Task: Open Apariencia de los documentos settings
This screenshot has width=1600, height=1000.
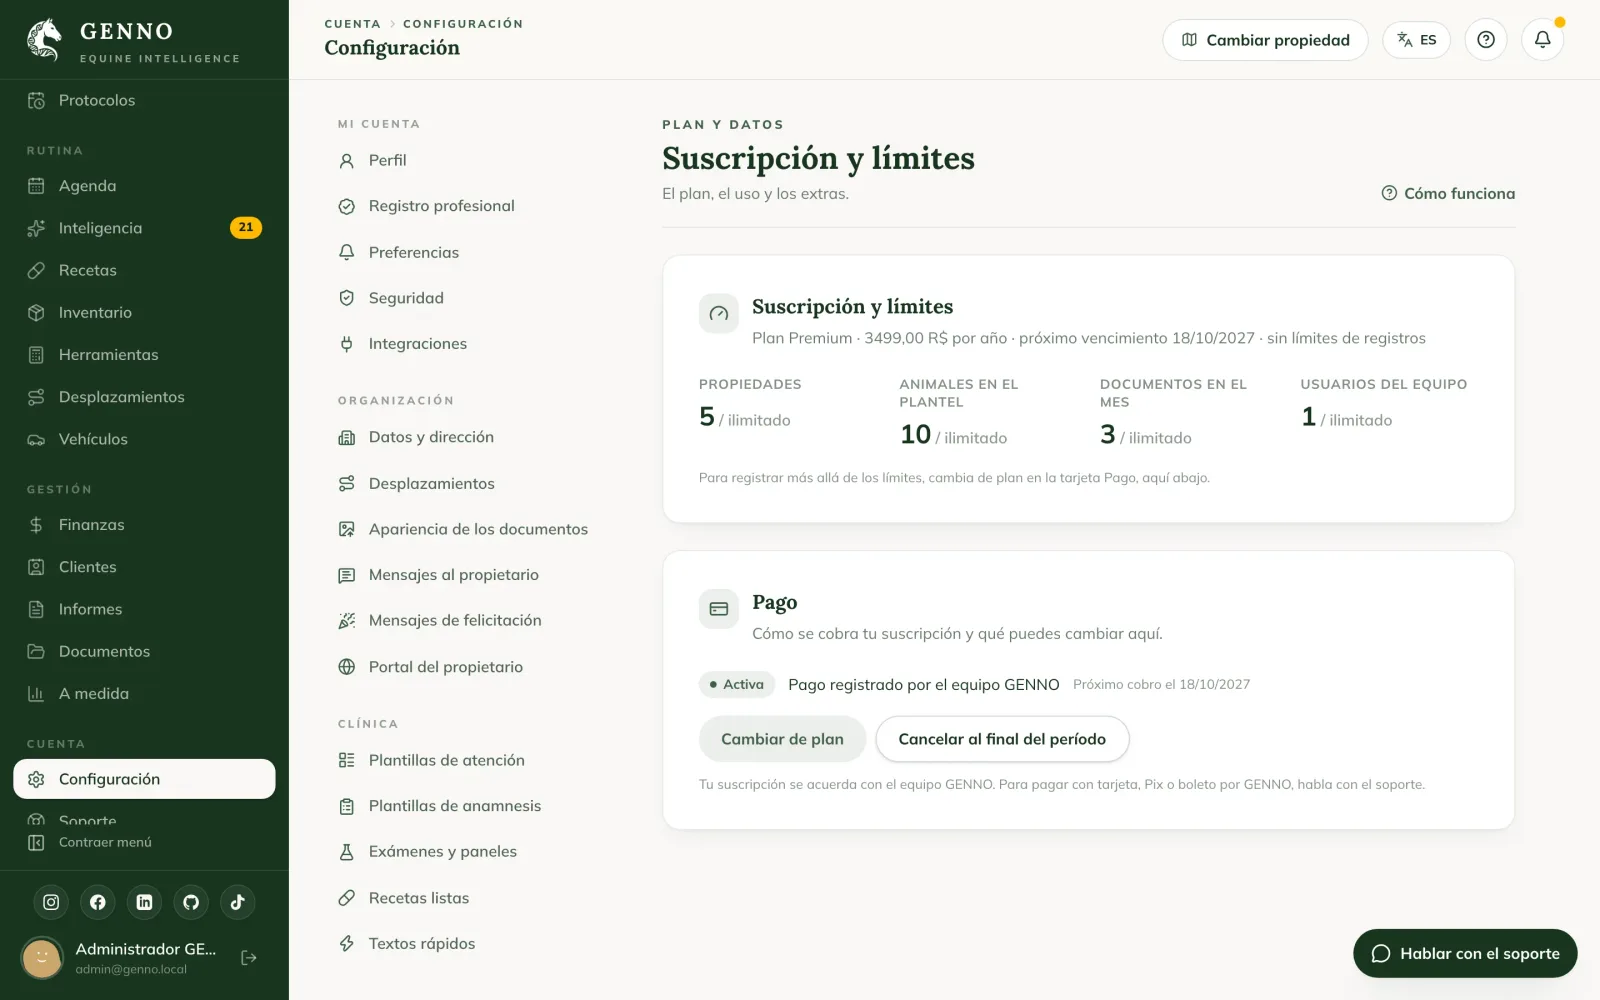Action: pyautogui.click(x=468, y=529)
